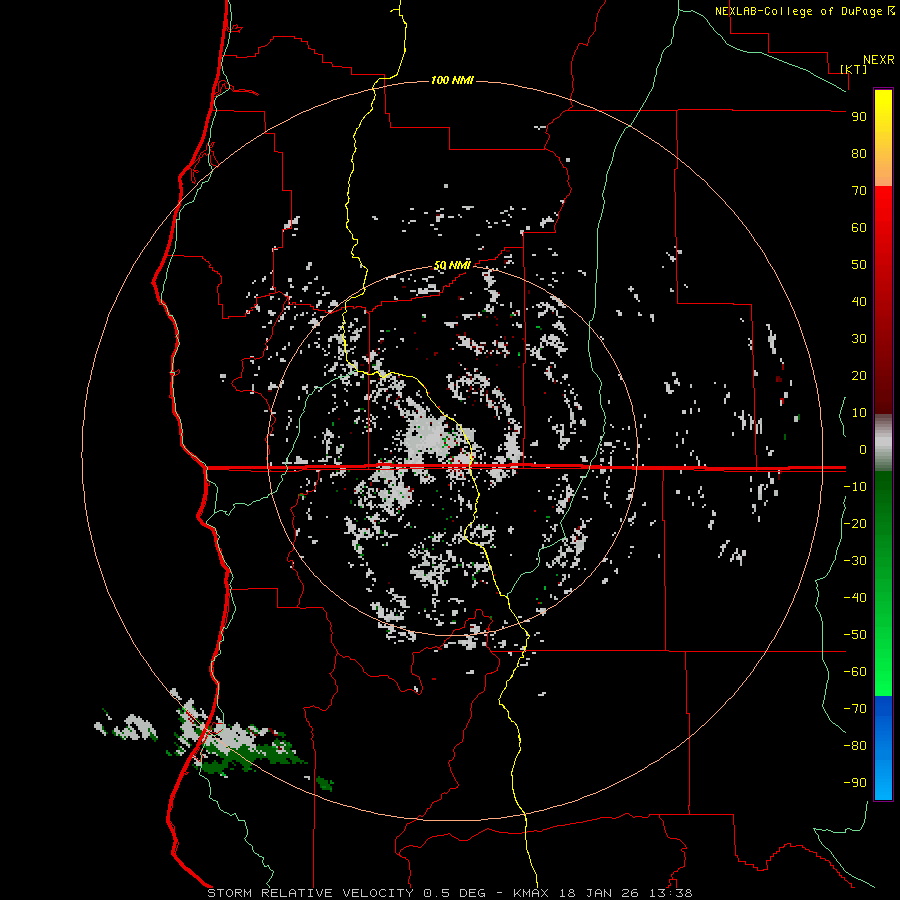Viewport: 900px width, 900px height.
Task: Click the 50 value on the velocity scale
Action: [859, 265]
